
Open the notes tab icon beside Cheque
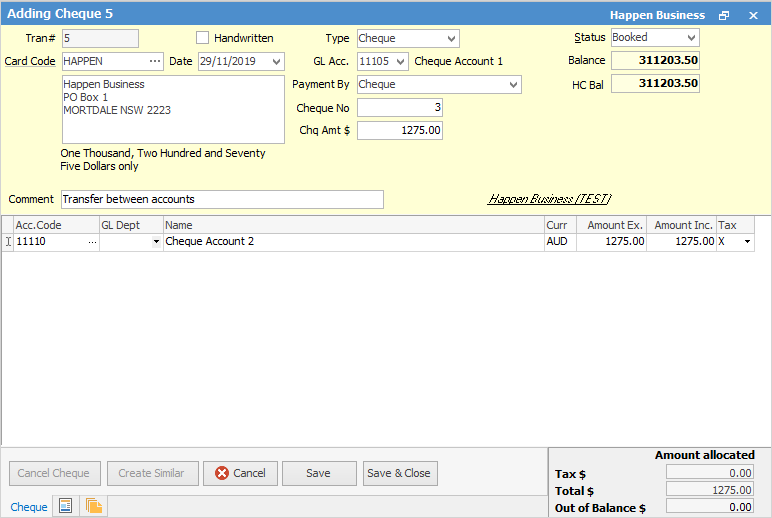click(65, 506)
